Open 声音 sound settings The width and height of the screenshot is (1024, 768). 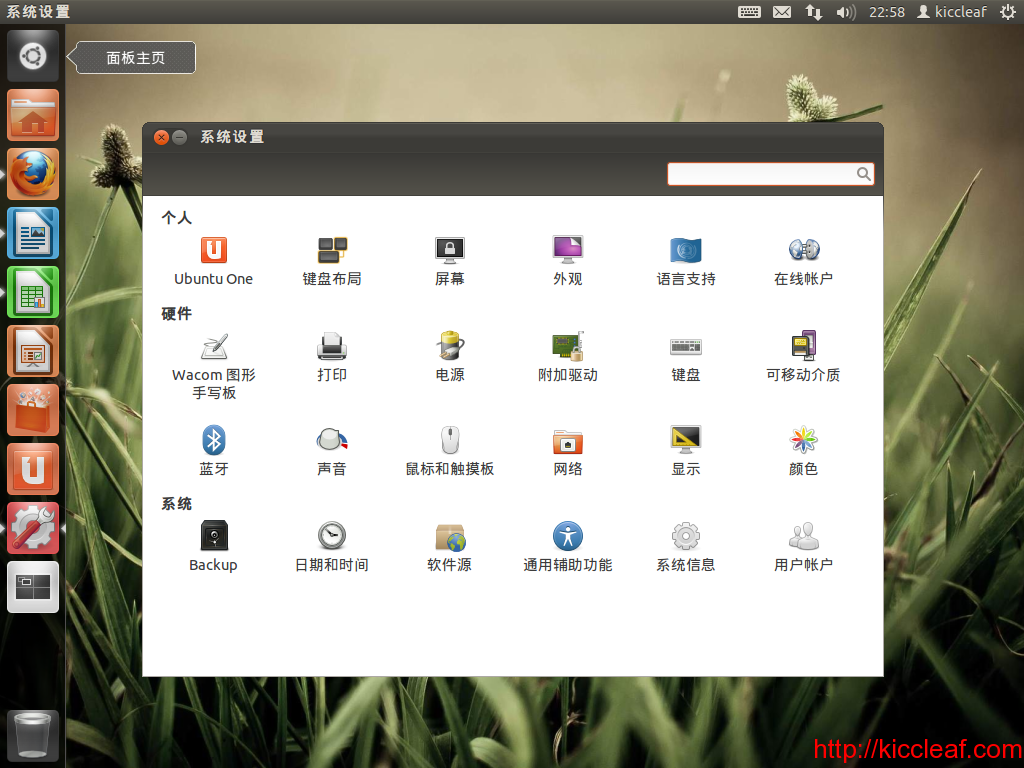click(332, 451)
